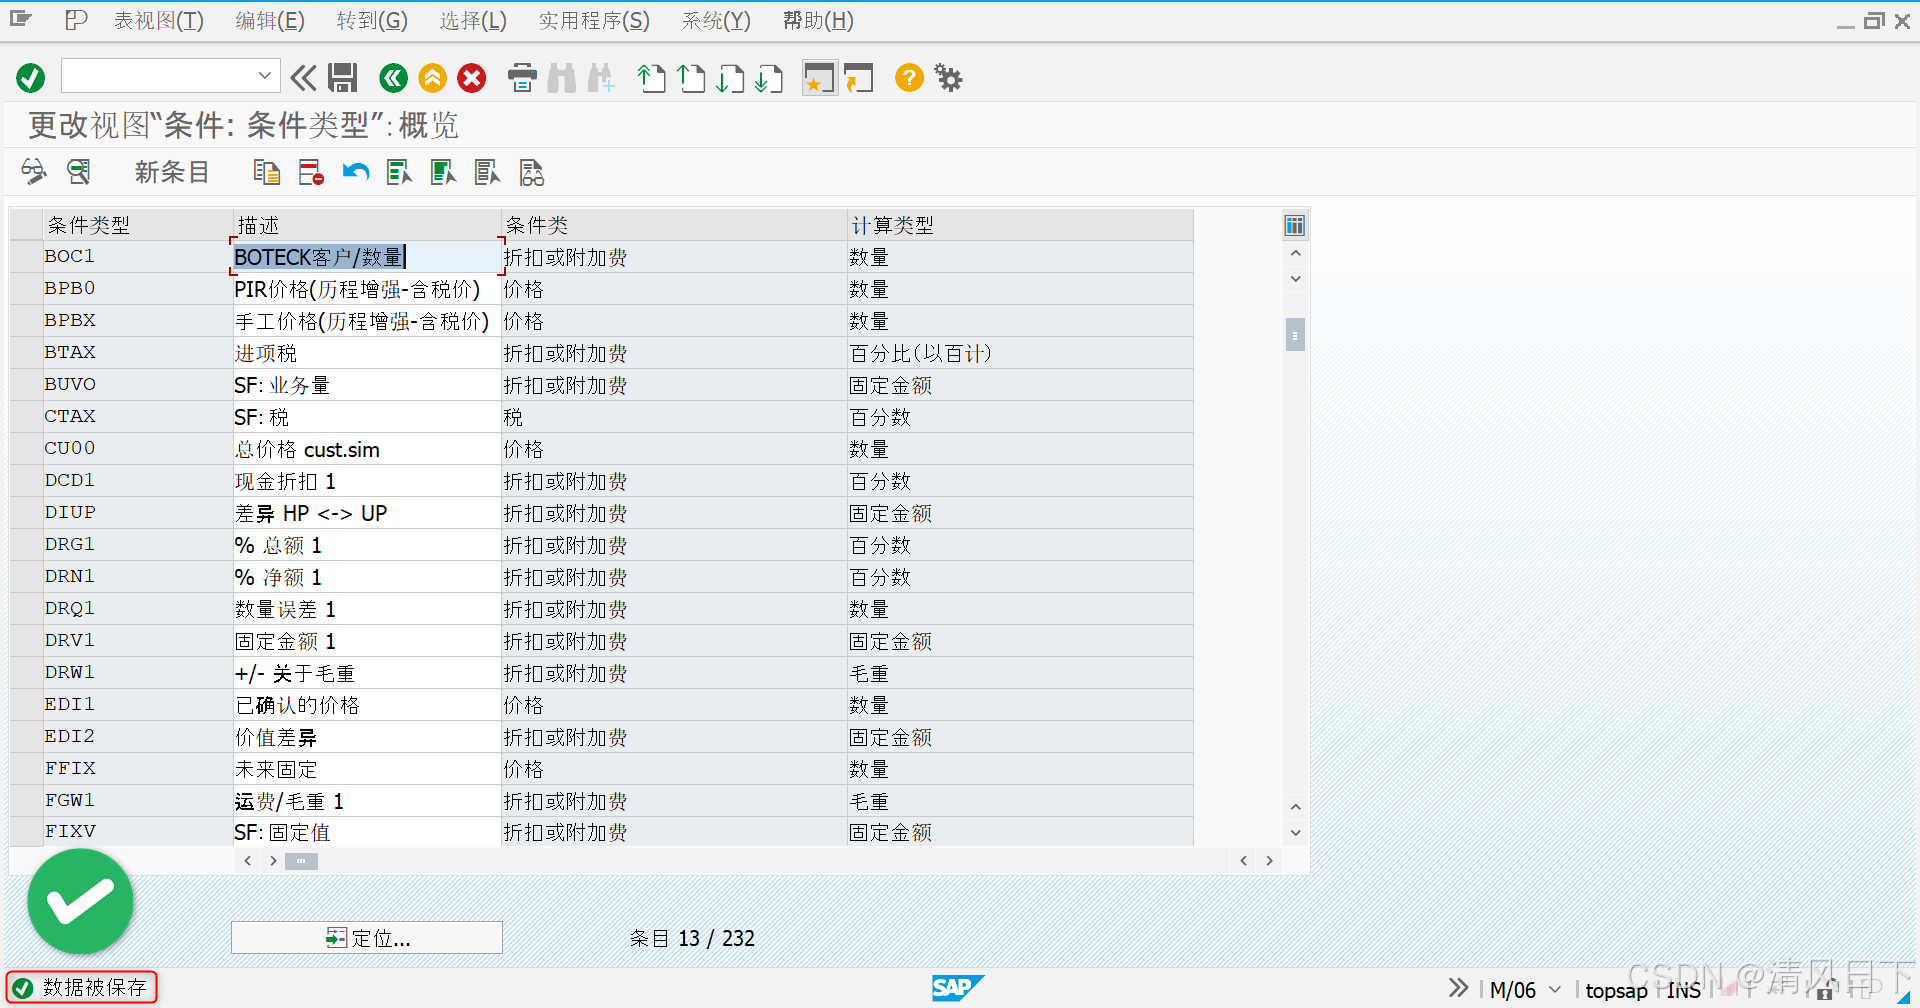The height and width of the screenshot is (1008, 1920).
Task: Open table settings icon above scrollbar
Action: tap(1294, 226)
